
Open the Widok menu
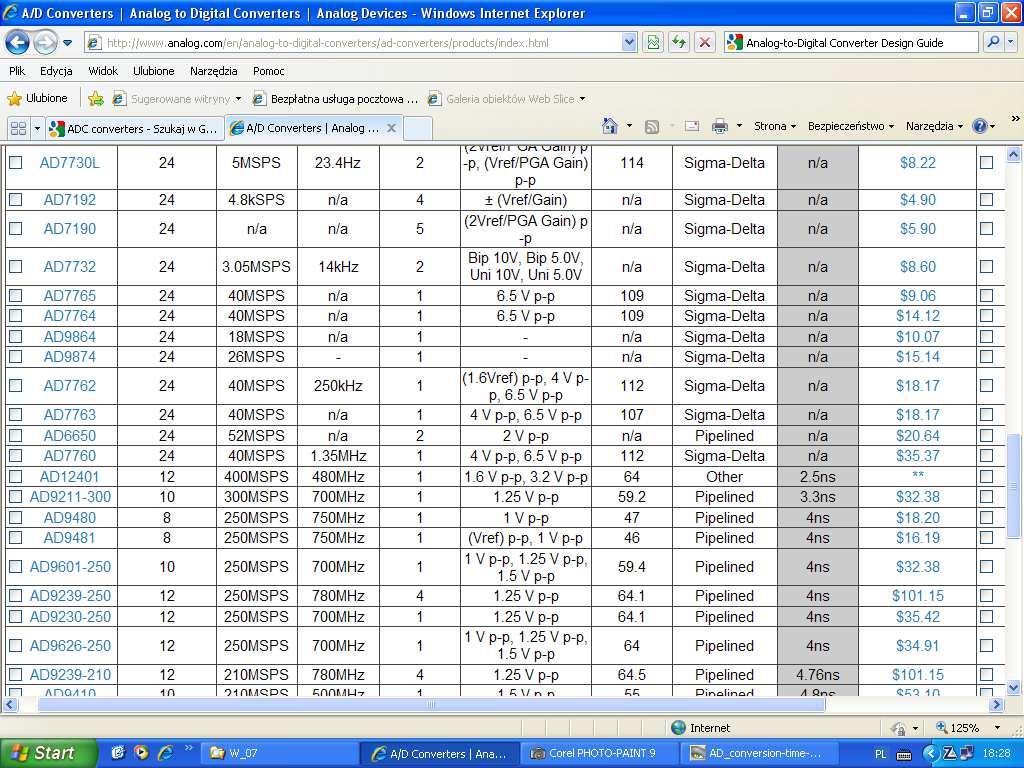pyautogui.click(x=103, y=71)
